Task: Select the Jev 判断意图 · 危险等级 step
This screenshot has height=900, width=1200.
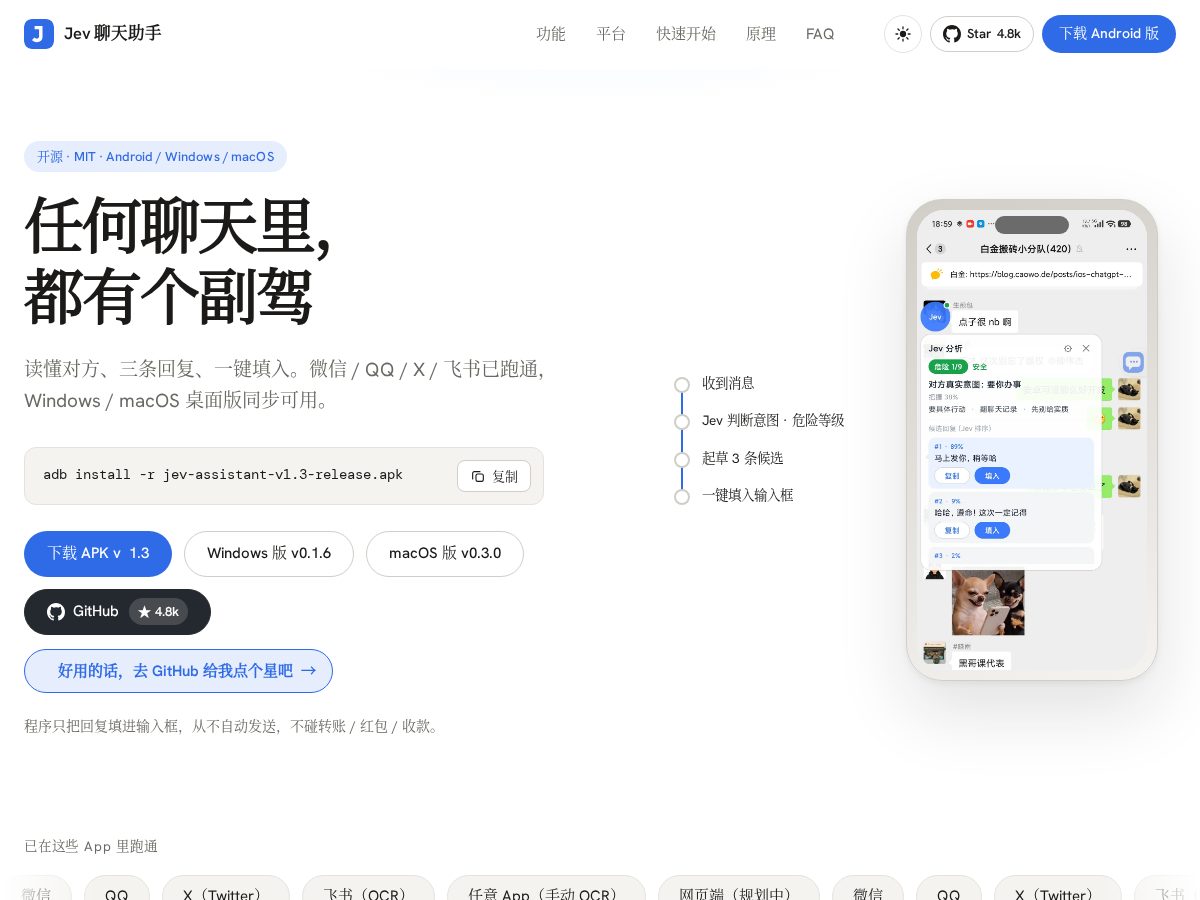Action: tap(773, 421)
